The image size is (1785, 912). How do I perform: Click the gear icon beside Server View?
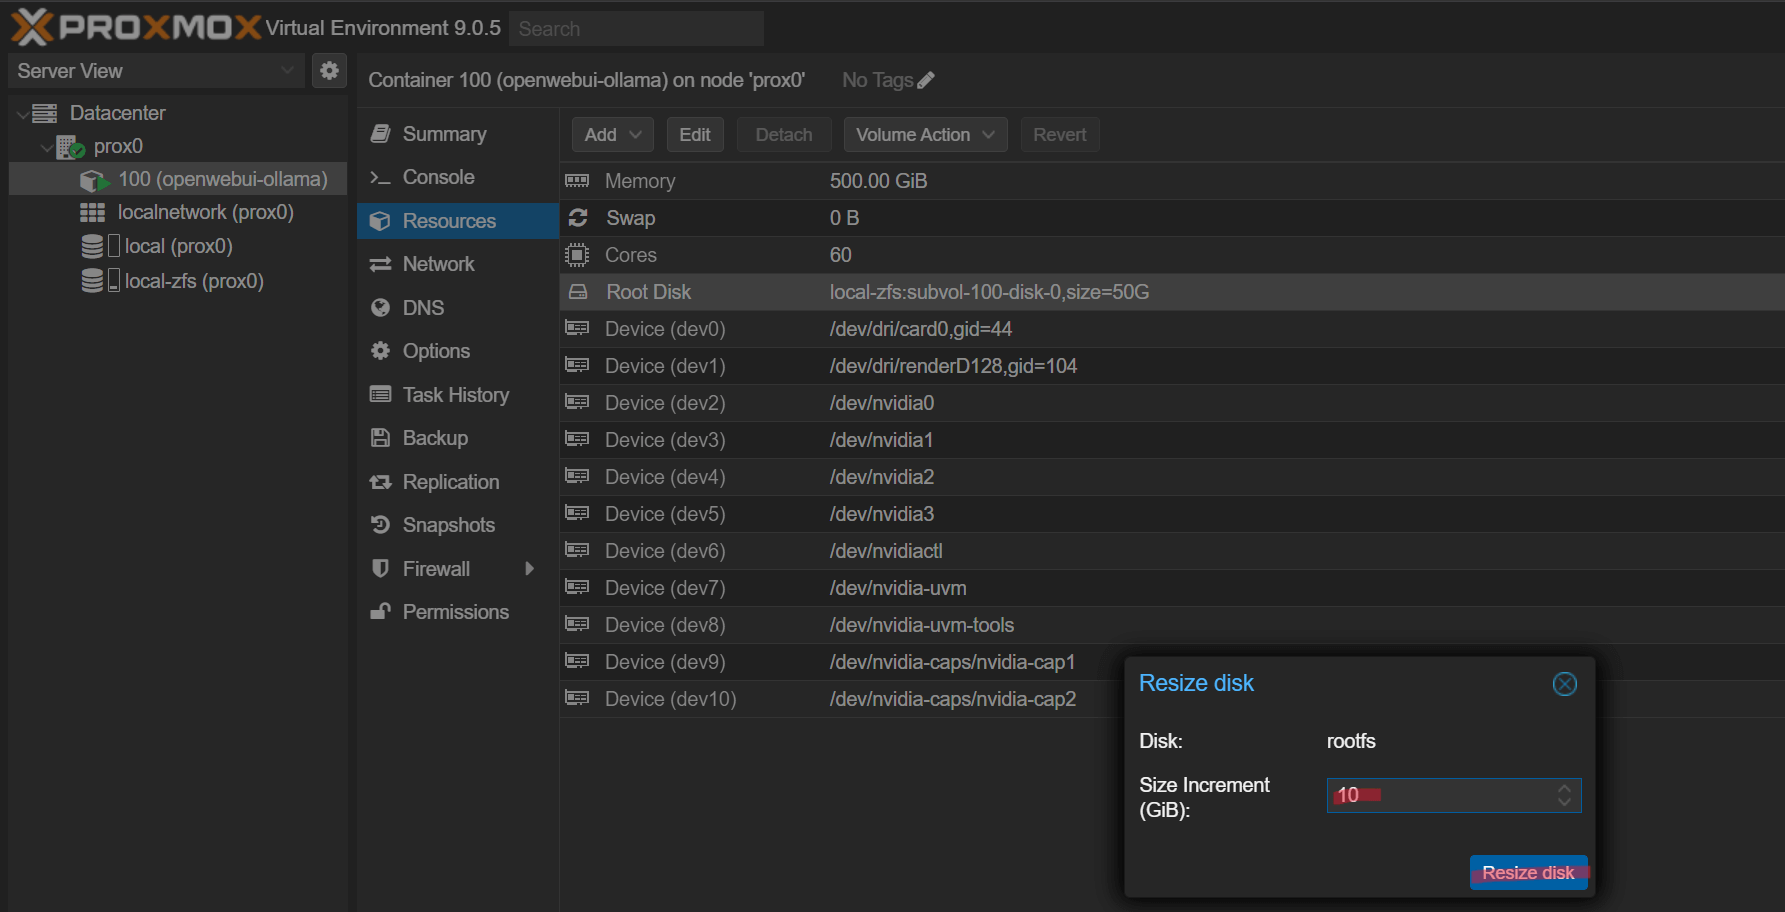pos(329,71)
